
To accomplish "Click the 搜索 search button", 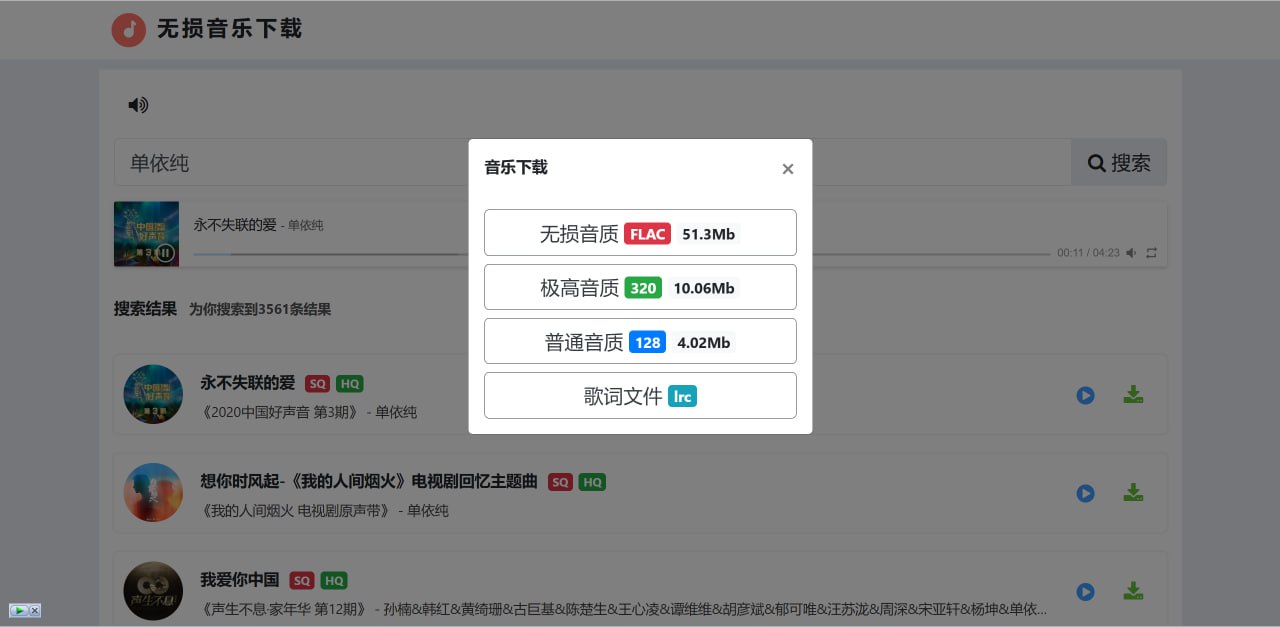I will 1118,162.
